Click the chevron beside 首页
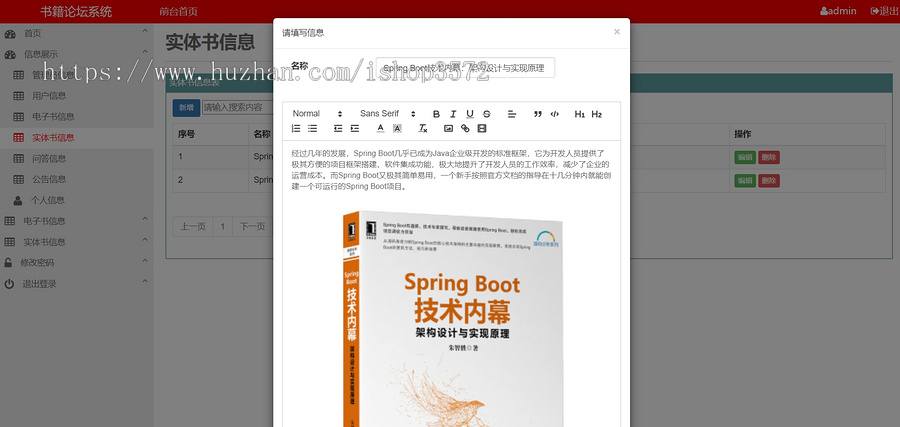 click(x=145, y=31)
